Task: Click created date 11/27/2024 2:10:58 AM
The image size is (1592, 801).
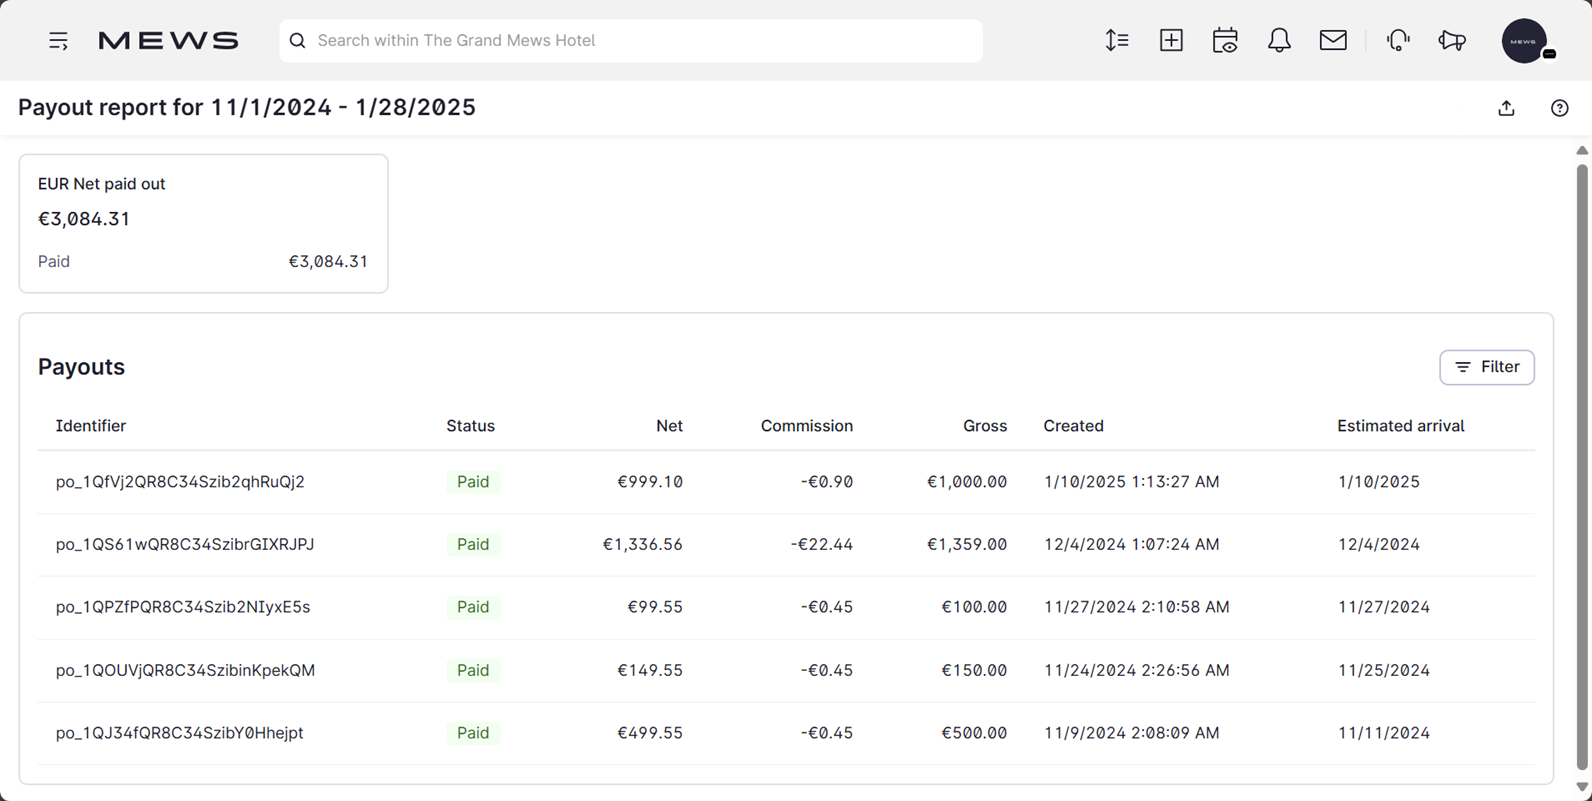Action: pyautogui.click(x=1136, y=607)
